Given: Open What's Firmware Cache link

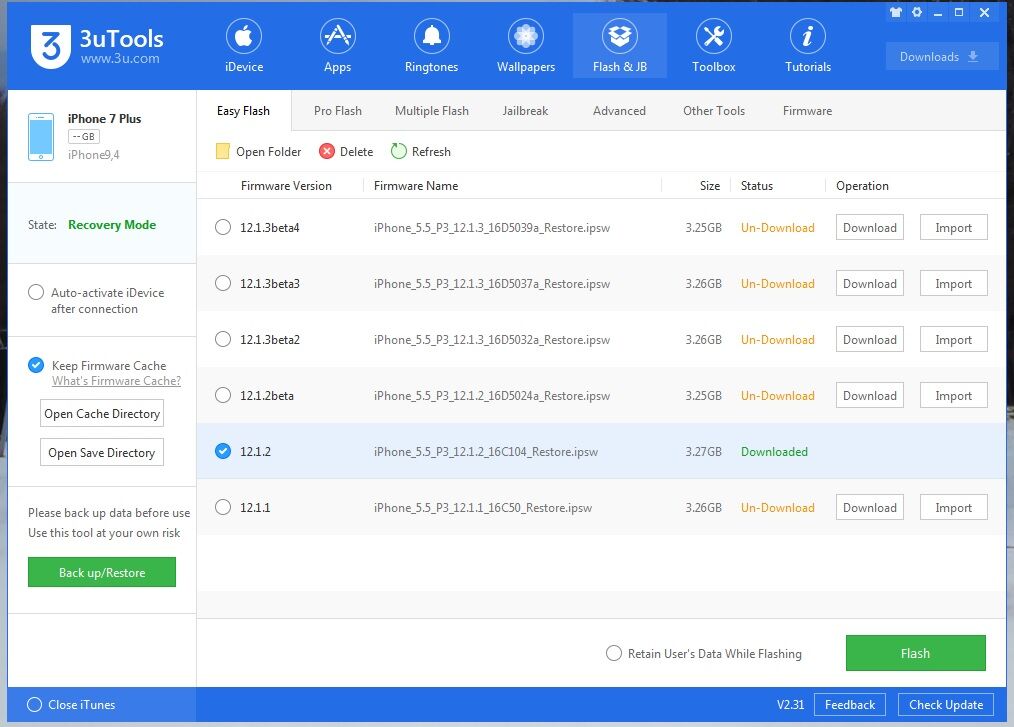Looking at the screenshot, I should tap(116, 381).
